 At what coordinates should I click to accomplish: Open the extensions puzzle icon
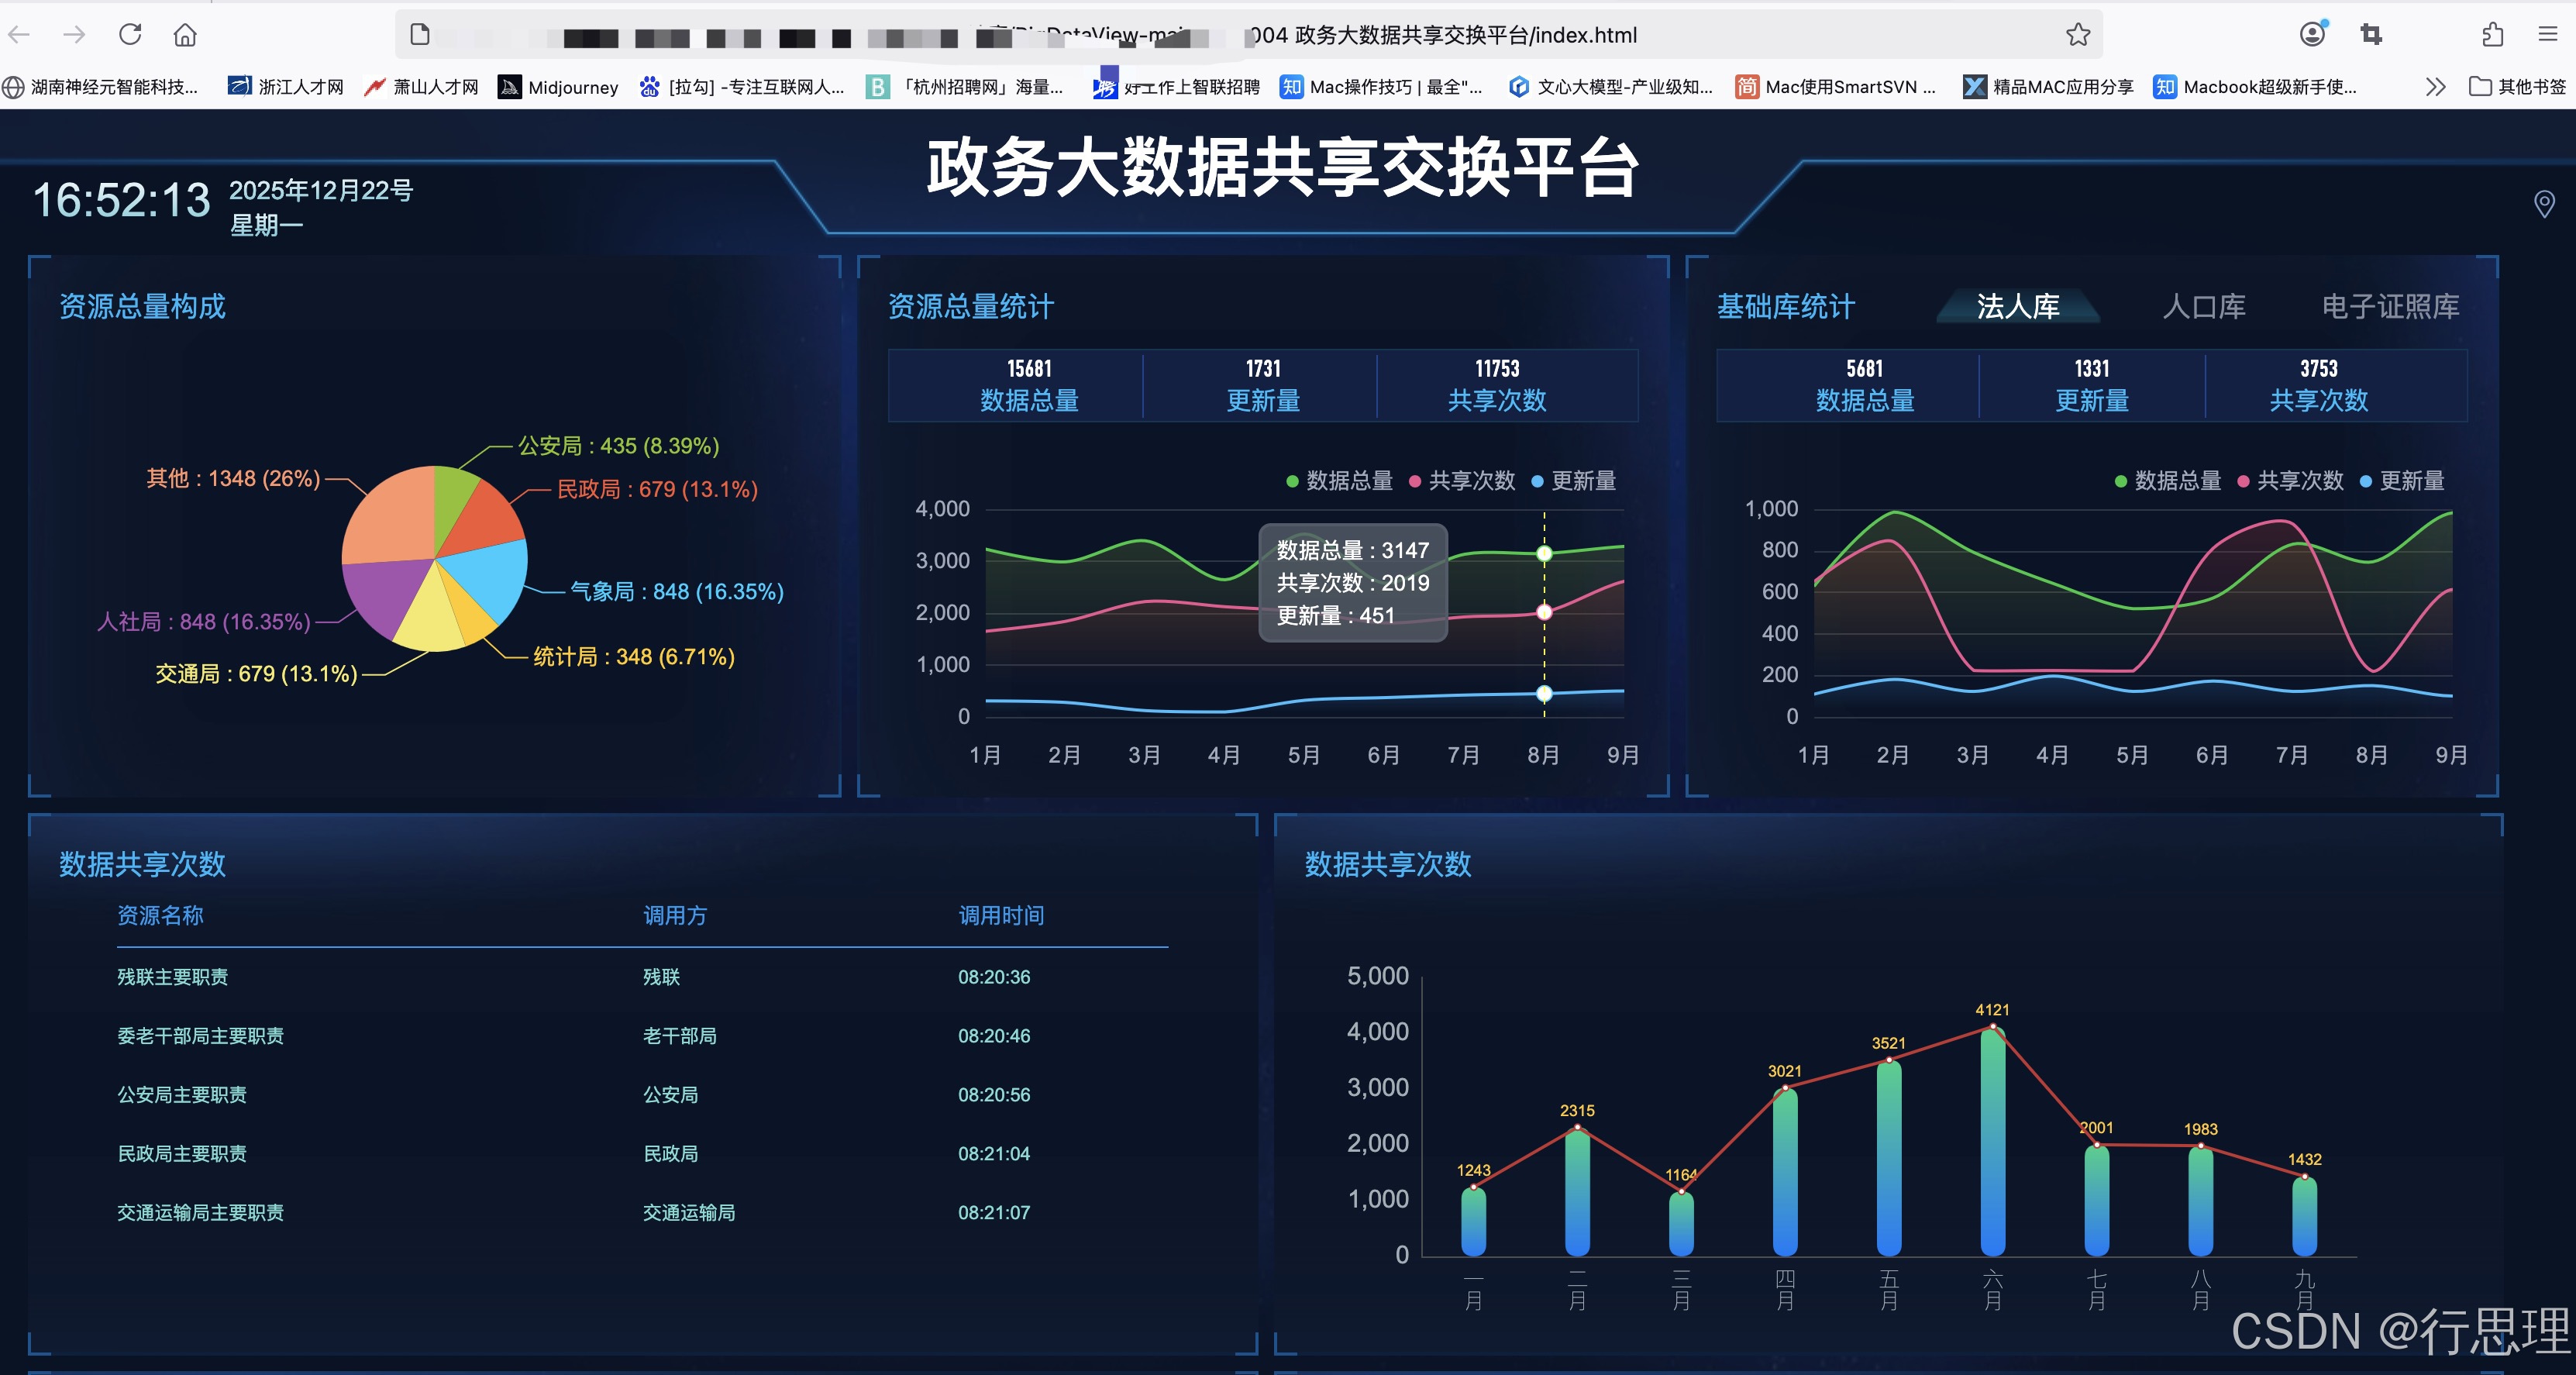pyautogui.click(x=2492, y=35)
